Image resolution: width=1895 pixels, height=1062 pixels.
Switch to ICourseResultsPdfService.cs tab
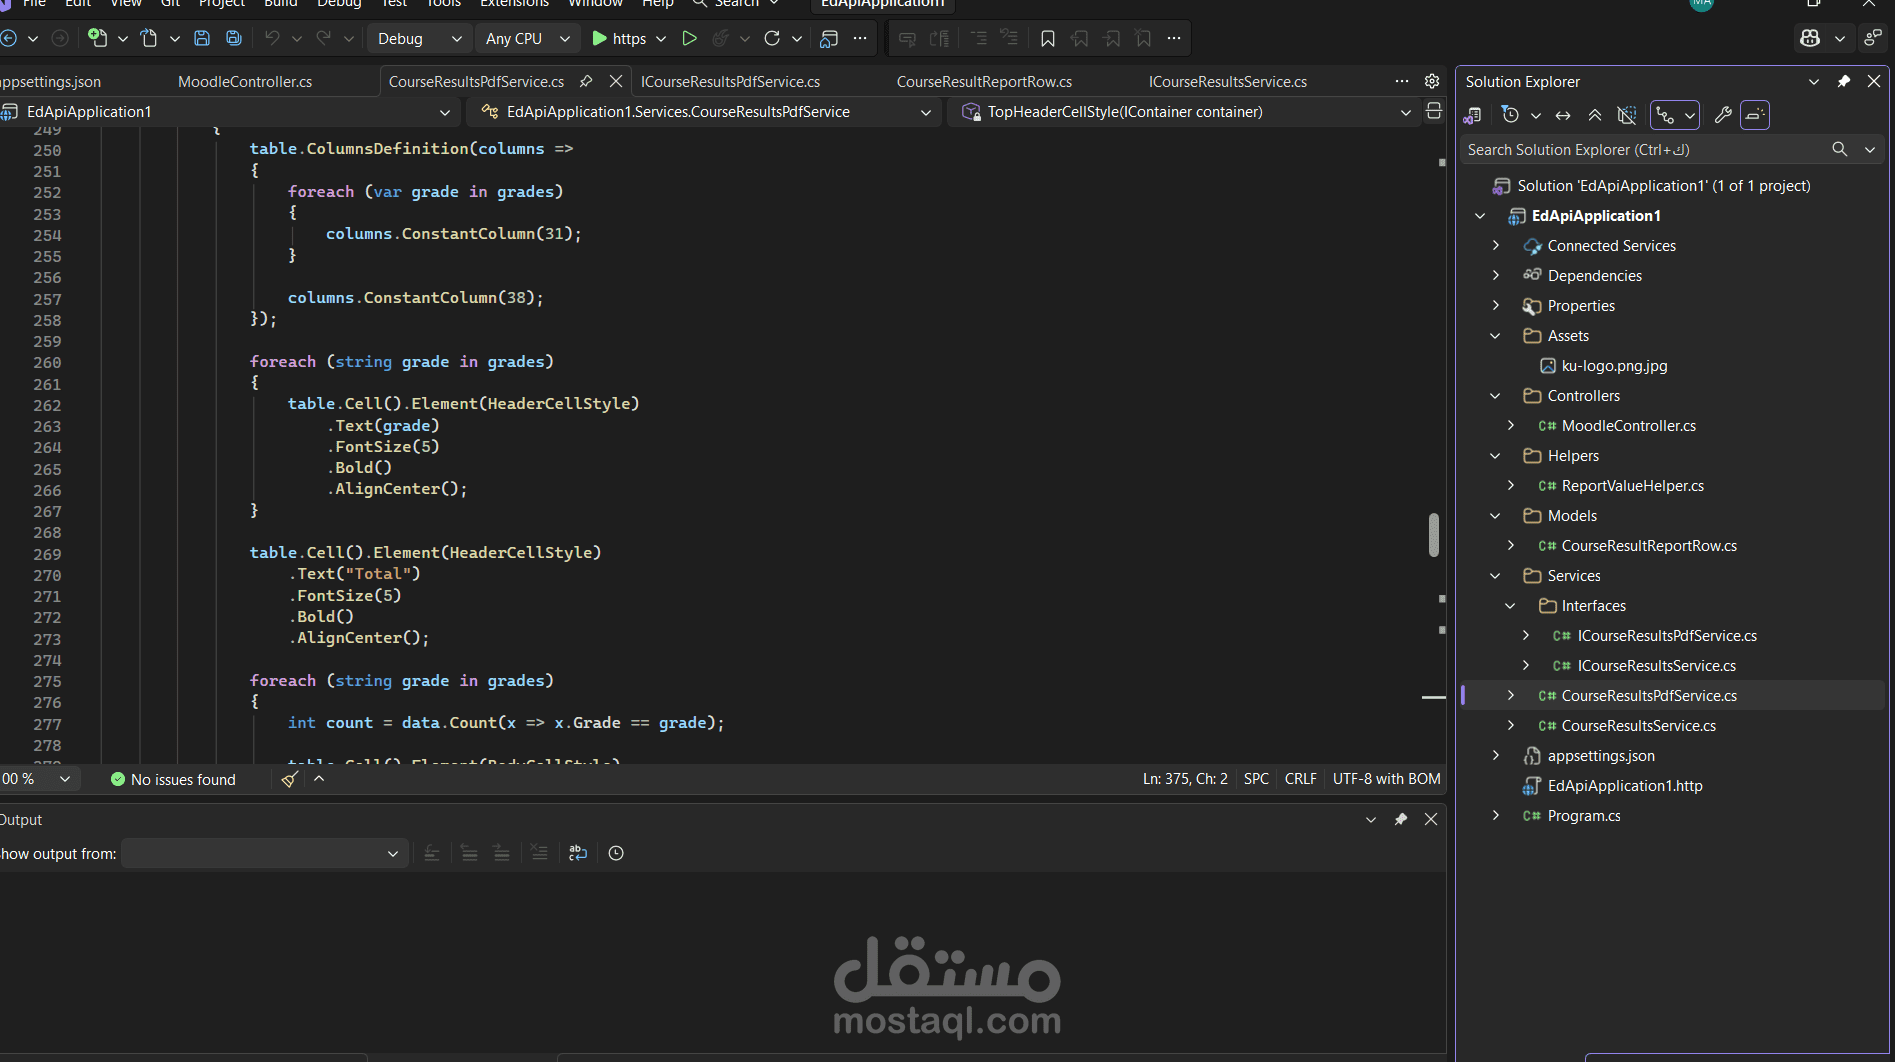(730, 81)
